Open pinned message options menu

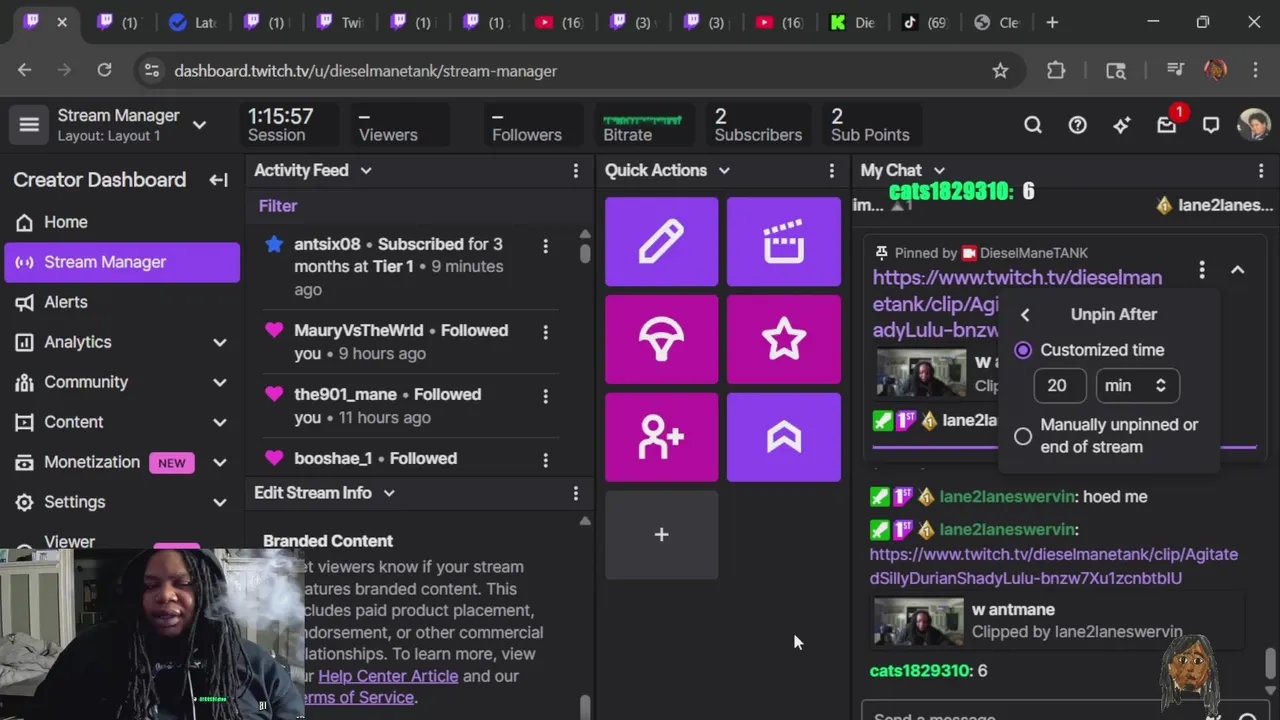(1202, 270)
